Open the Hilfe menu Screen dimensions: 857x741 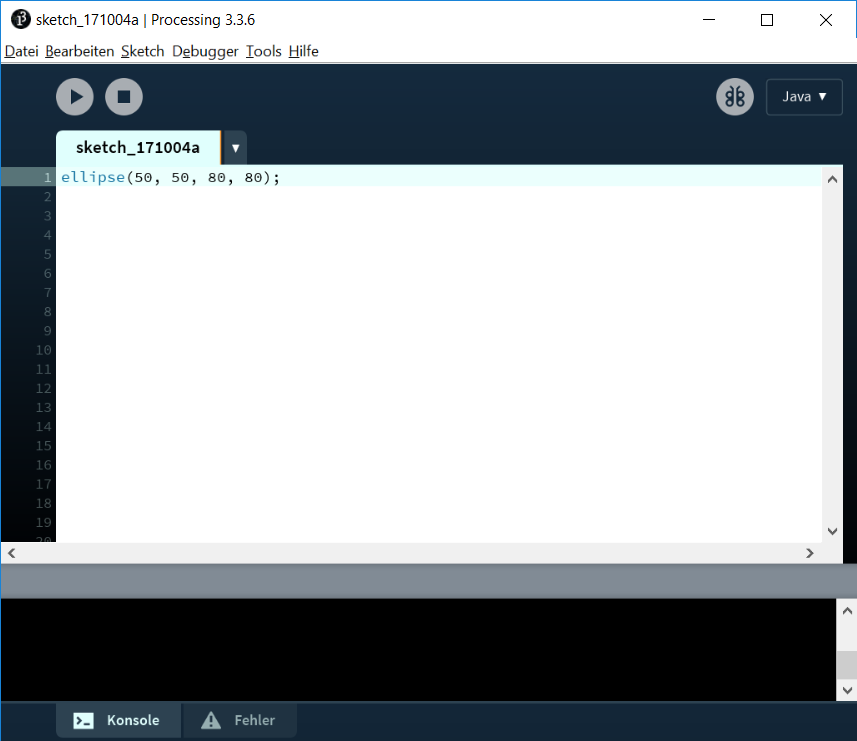click(x=303, y=51)
